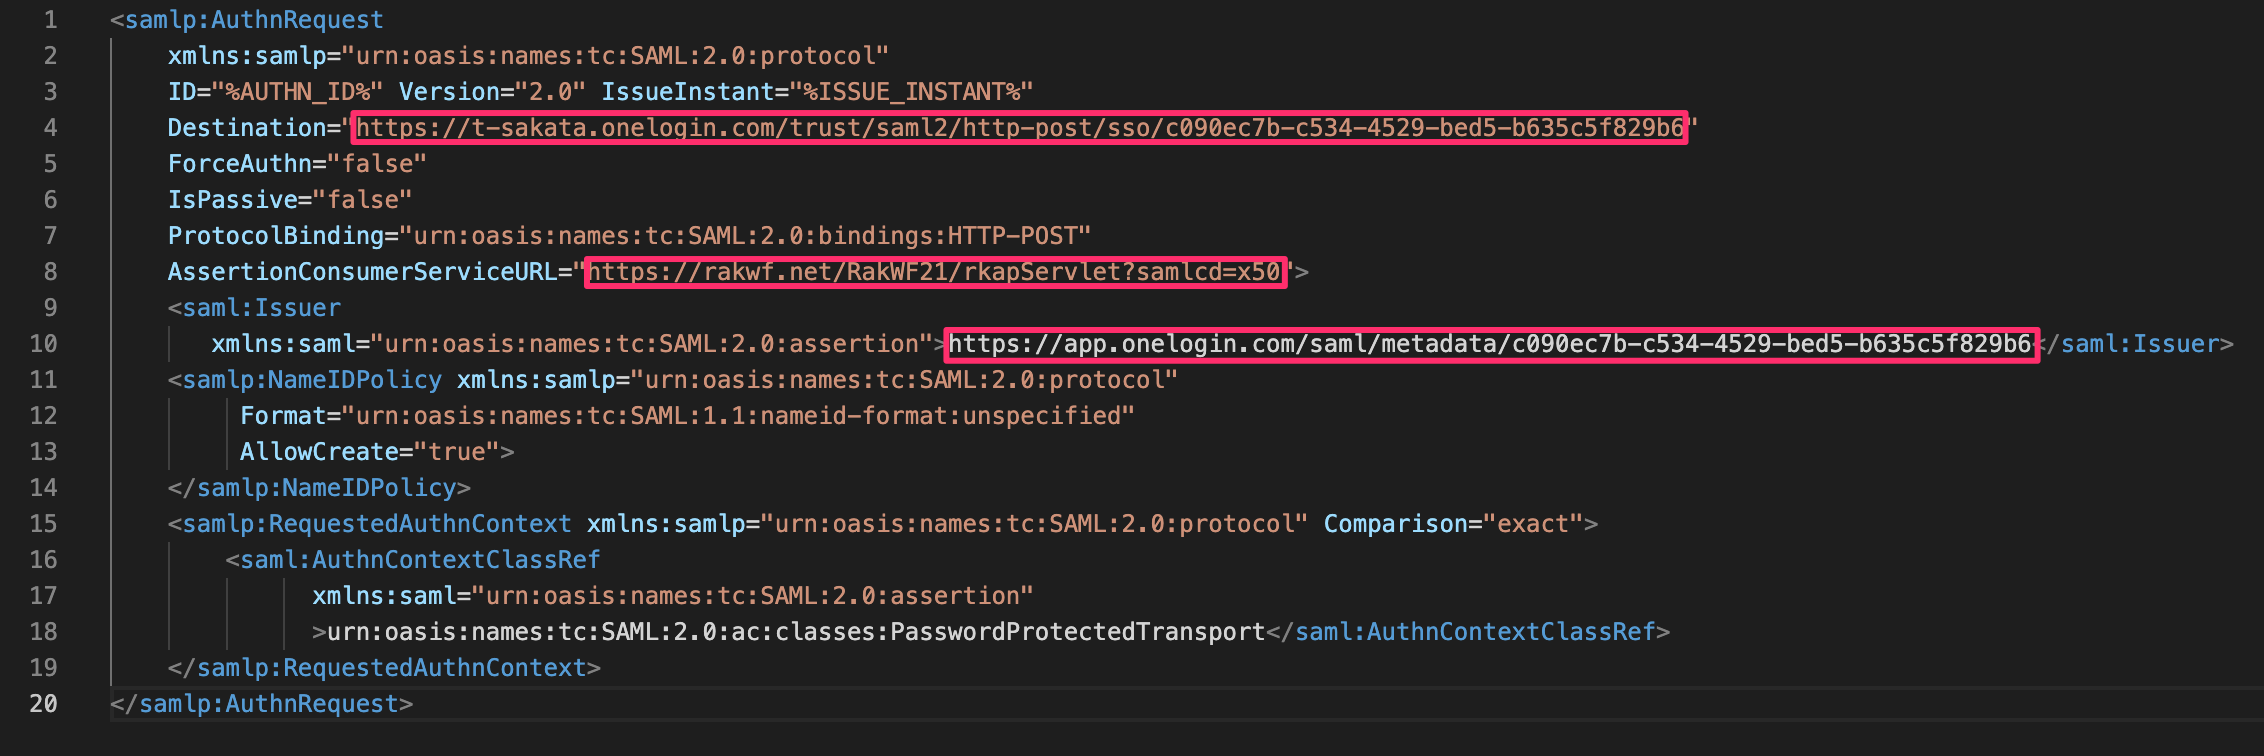Place cursor on the "ProtocolBinding" attribute
This screenshot has width=2264, height=756.
276,236
